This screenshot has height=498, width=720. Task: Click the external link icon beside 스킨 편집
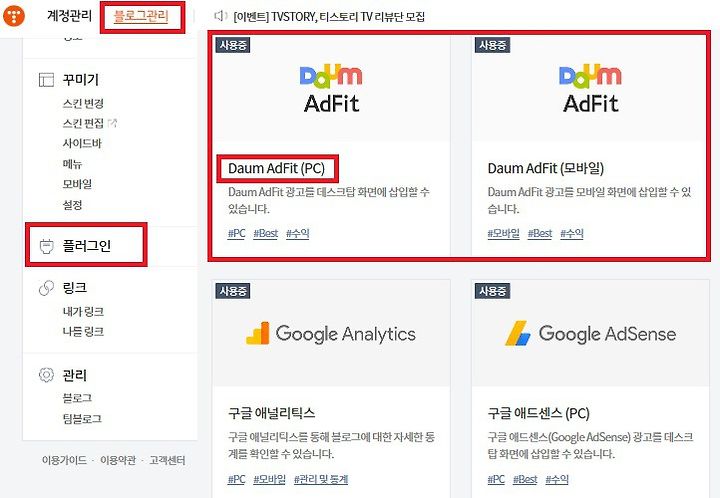(113, 123)
